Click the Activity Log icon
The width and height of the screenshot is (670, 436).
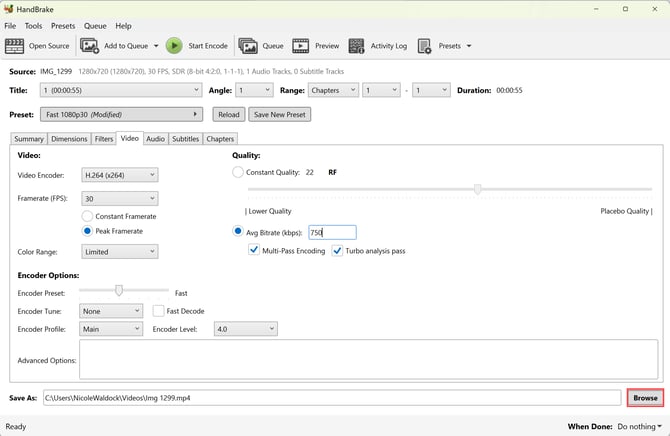[356, 46]
